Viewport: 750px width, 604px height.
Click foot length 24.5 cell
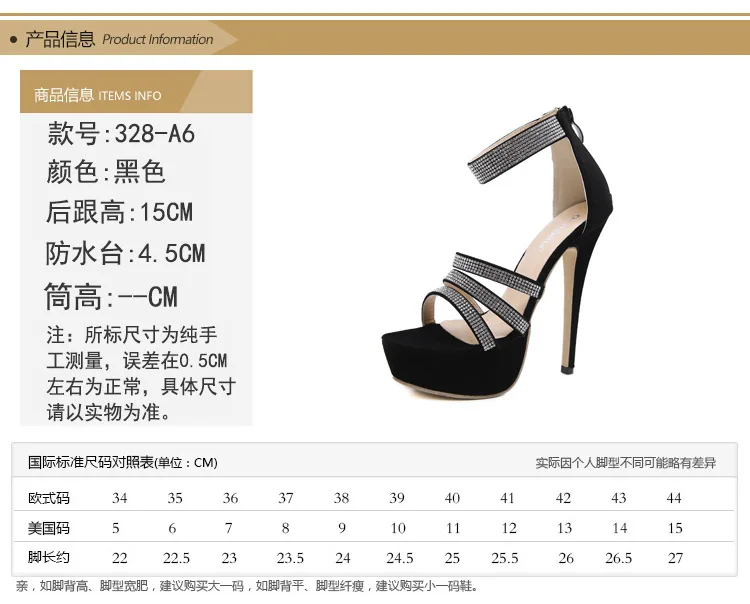pos(400,558)
